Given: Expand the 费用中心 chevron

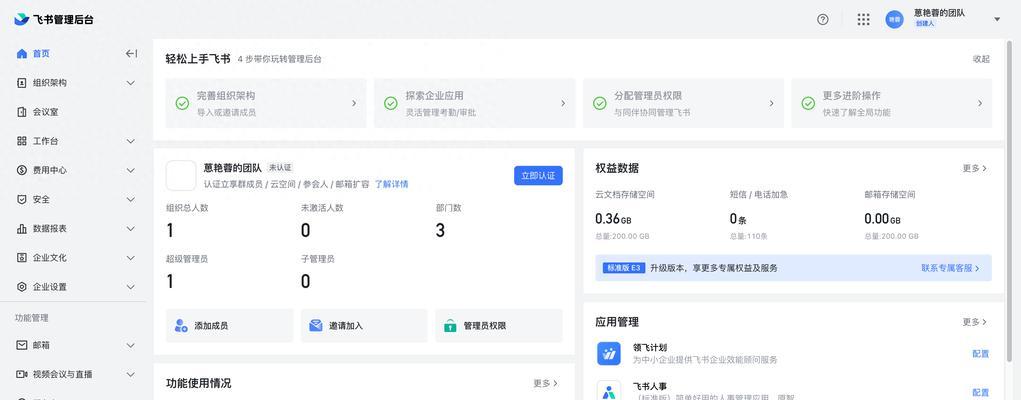Looking at the screenshot, I should coord(131,170).
